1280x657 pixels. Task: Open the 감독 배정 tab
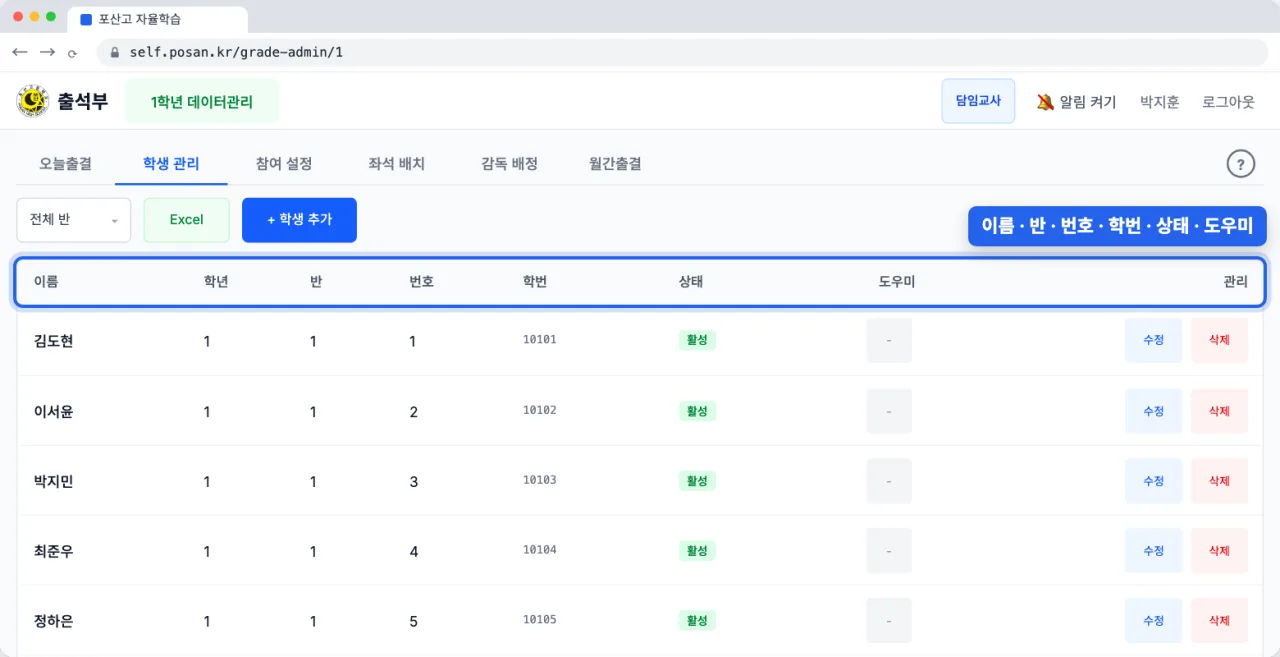coord(510,163)
